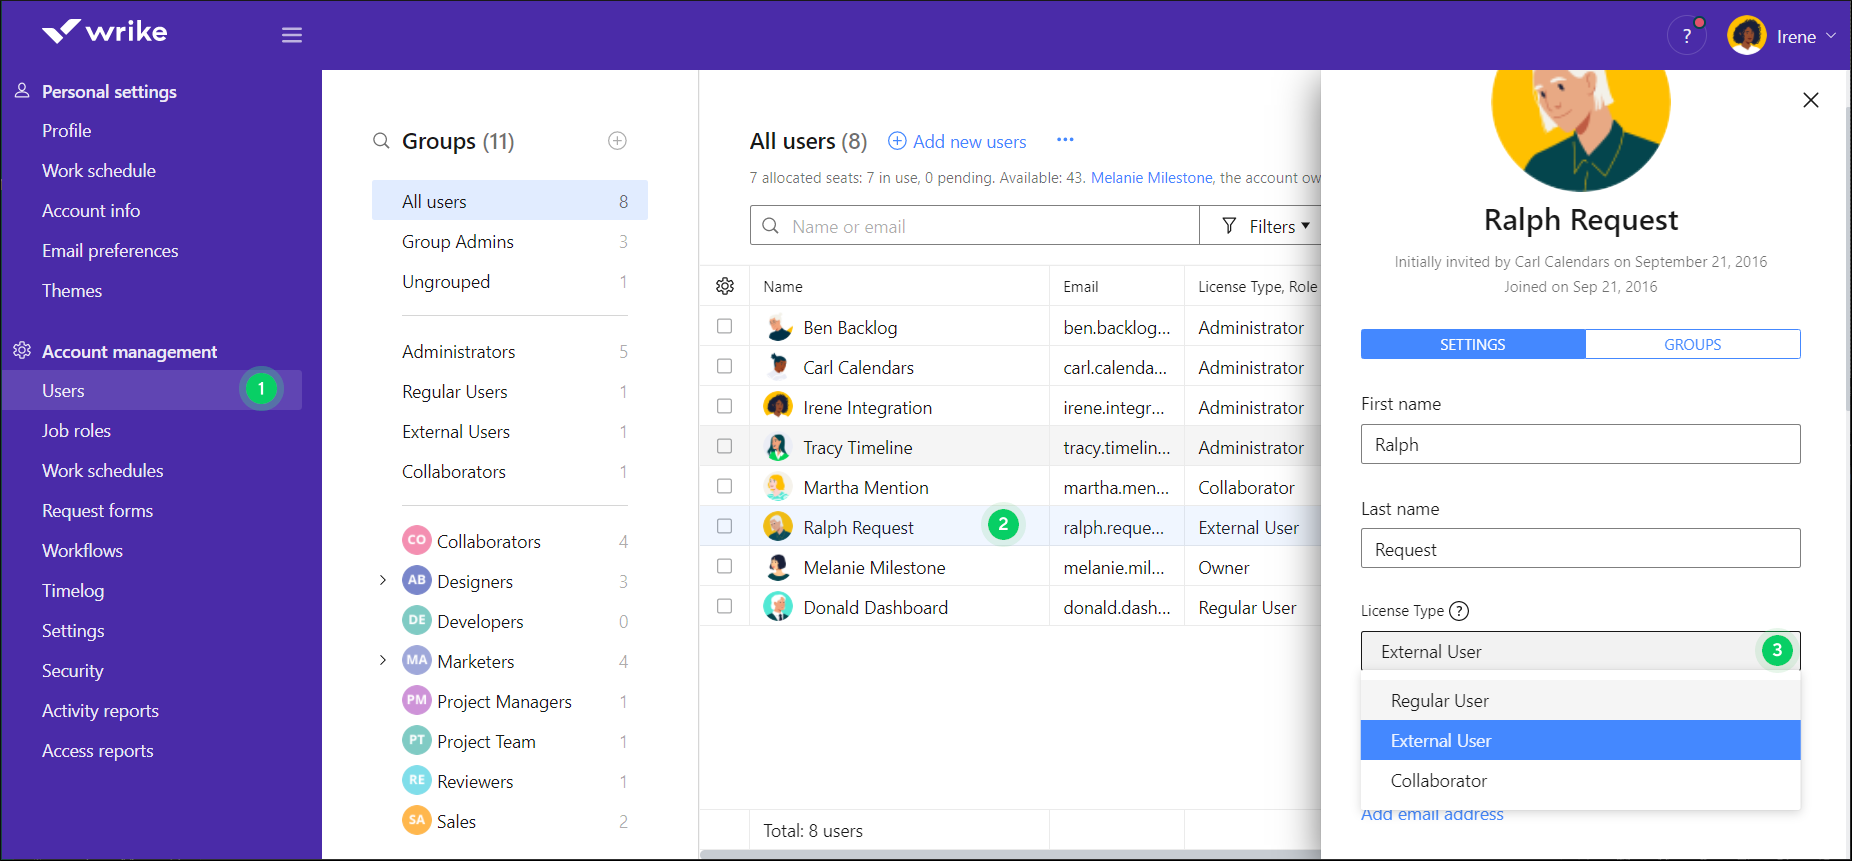Click the search magnifier beside Groups

[x=381, y=141]
